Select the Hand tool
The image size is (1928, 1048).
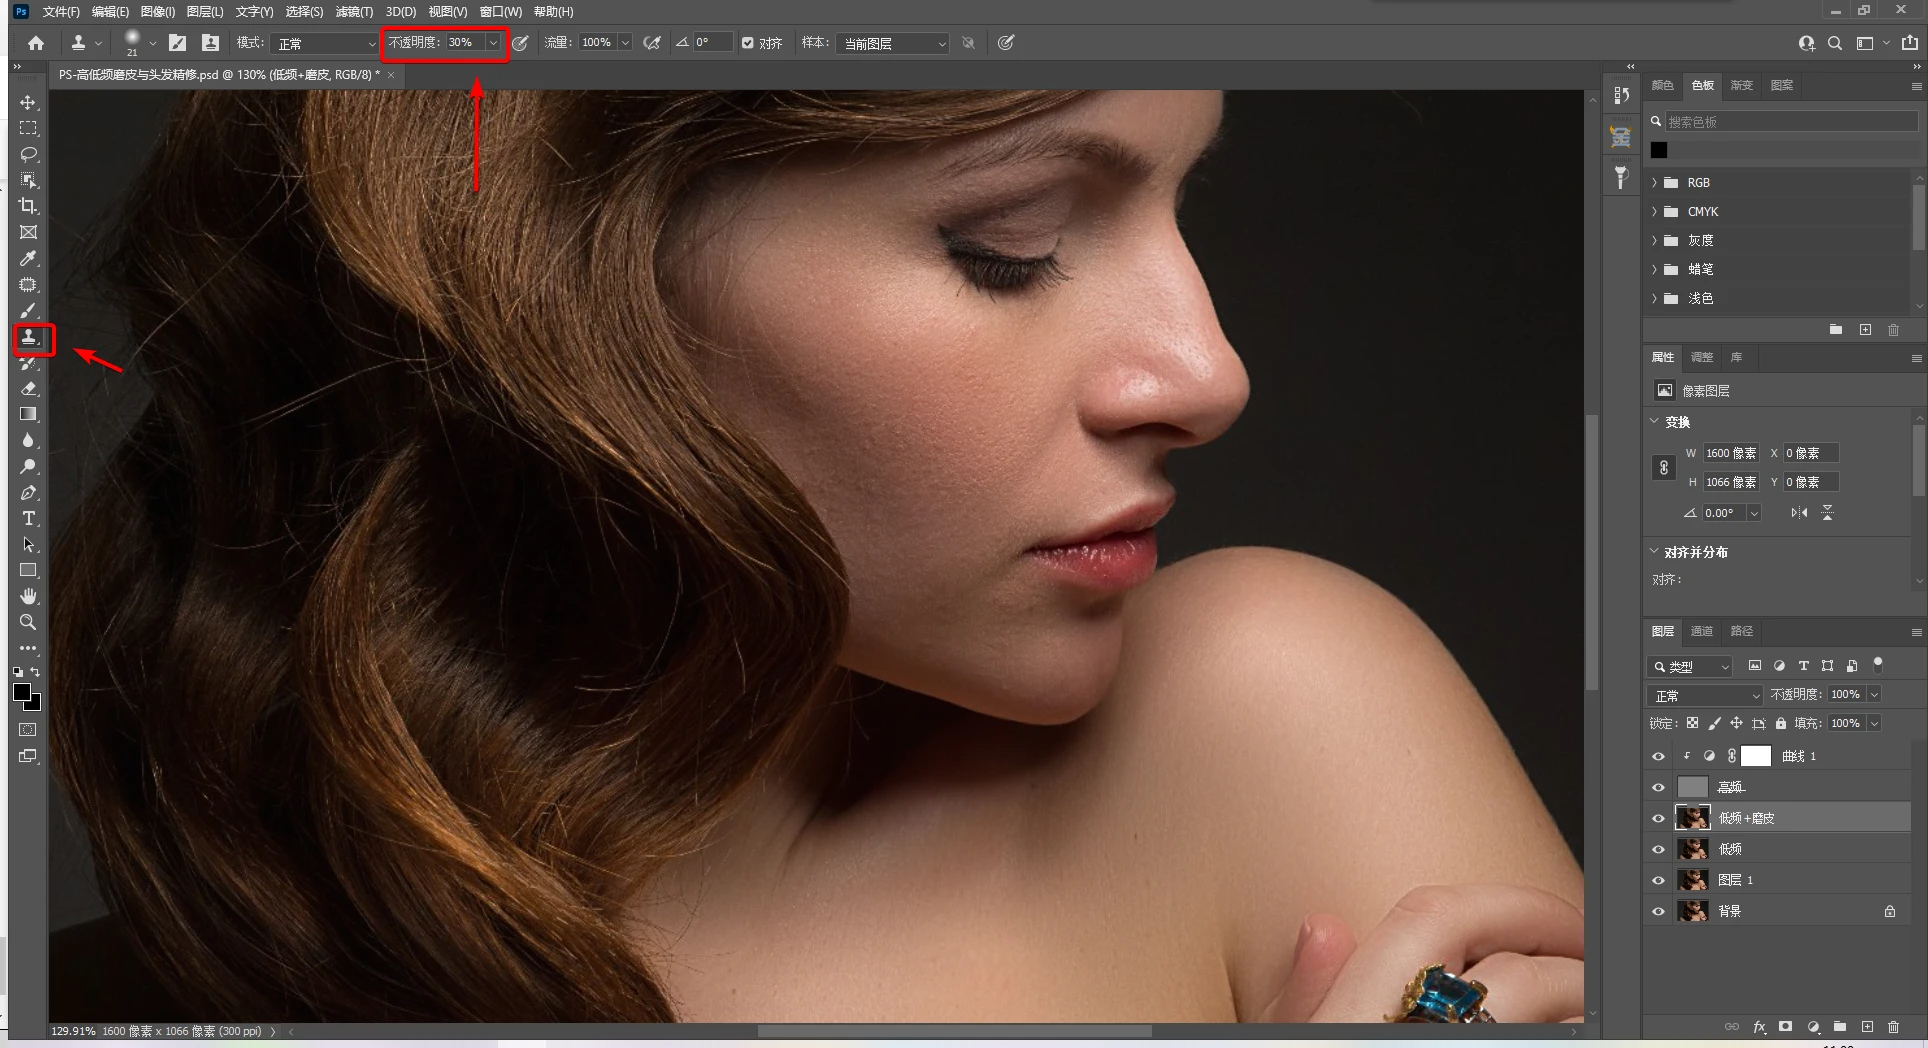(x=28, y=596)
